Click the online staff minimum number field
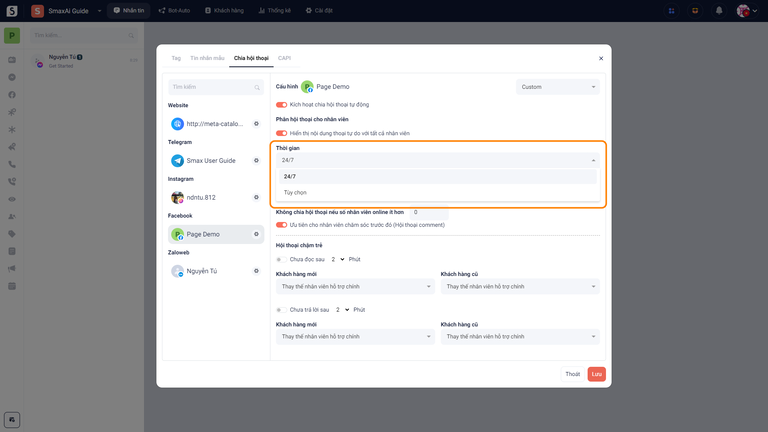 click(427, 212)
